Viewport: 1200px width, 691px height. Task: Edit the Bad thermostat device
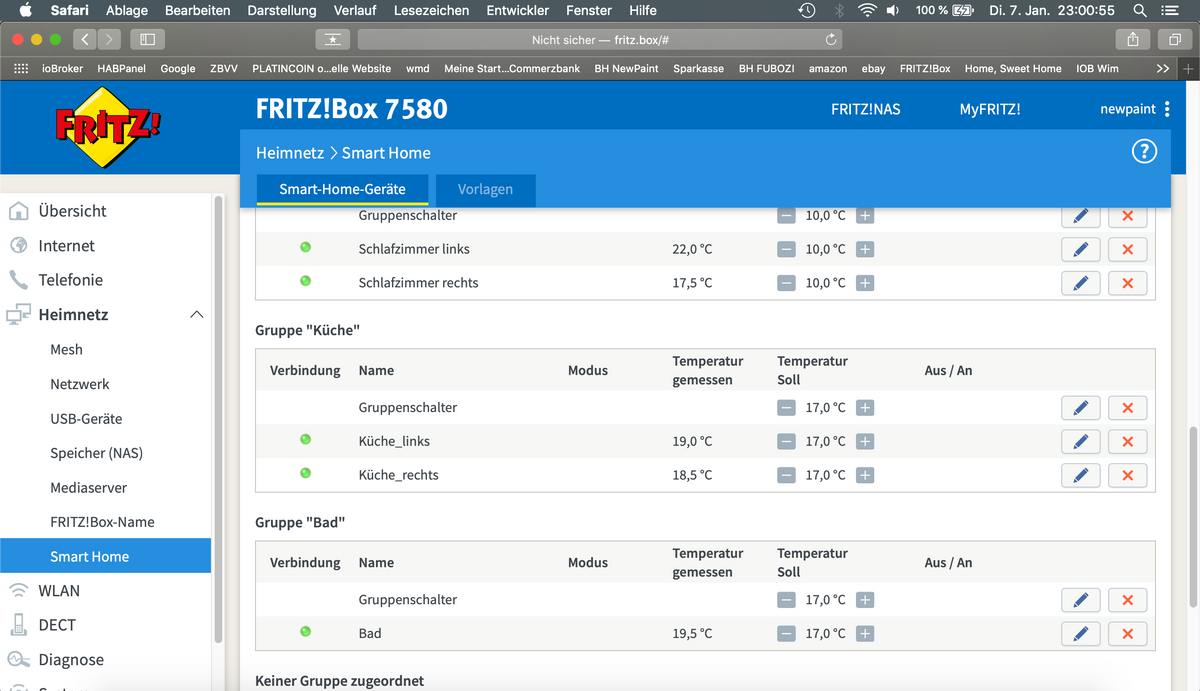(1080, 633)
